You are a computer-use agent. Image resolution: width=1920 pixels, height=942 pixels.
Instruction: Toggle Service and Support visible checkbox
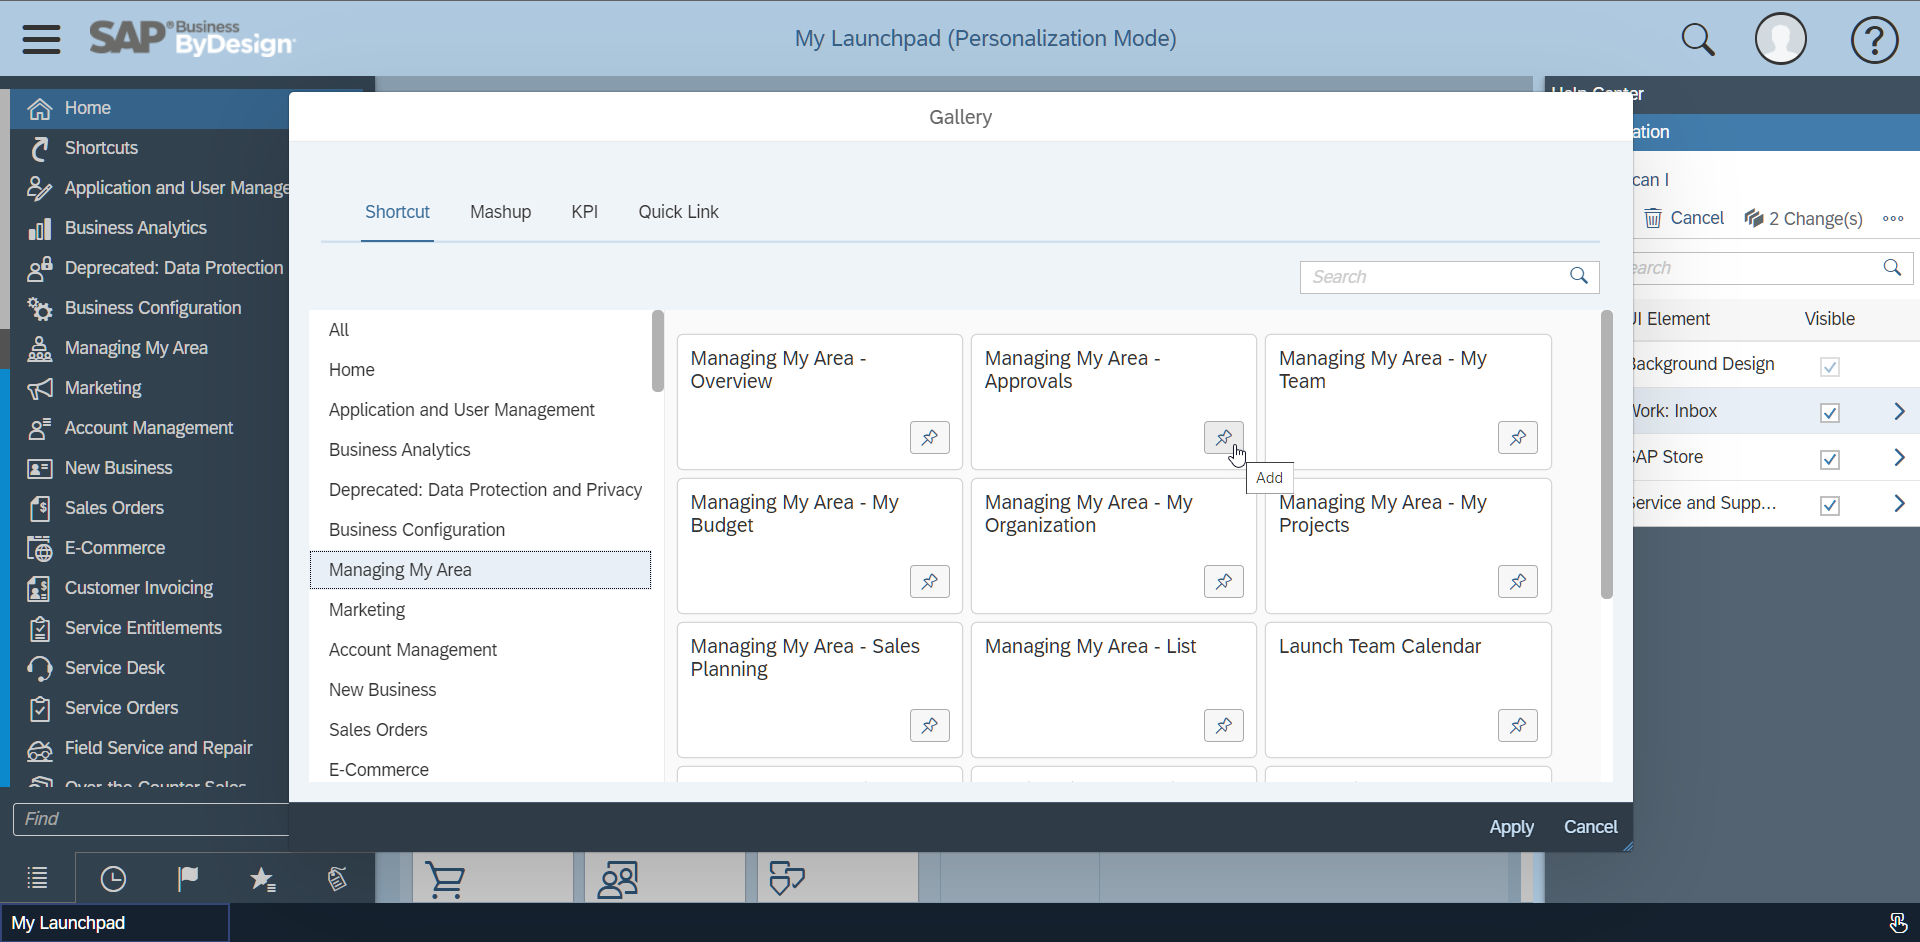tap(1830, 505)
